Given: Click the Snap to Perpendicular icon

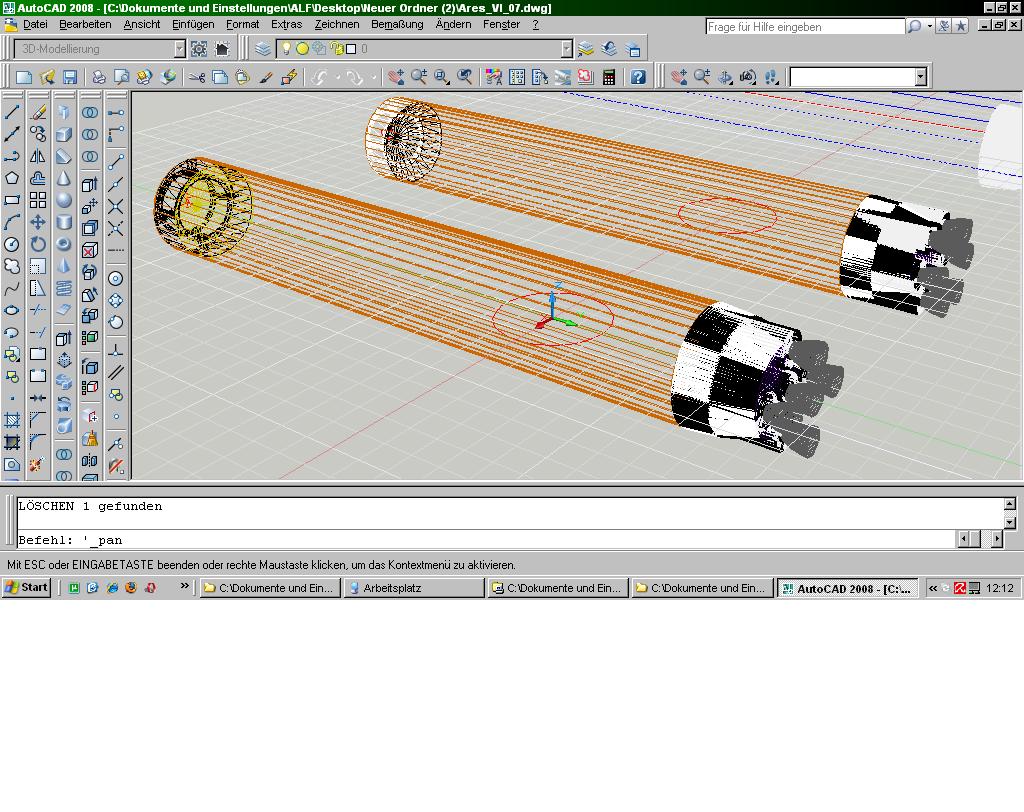Looking at the screenshot, I should [116, 351].
